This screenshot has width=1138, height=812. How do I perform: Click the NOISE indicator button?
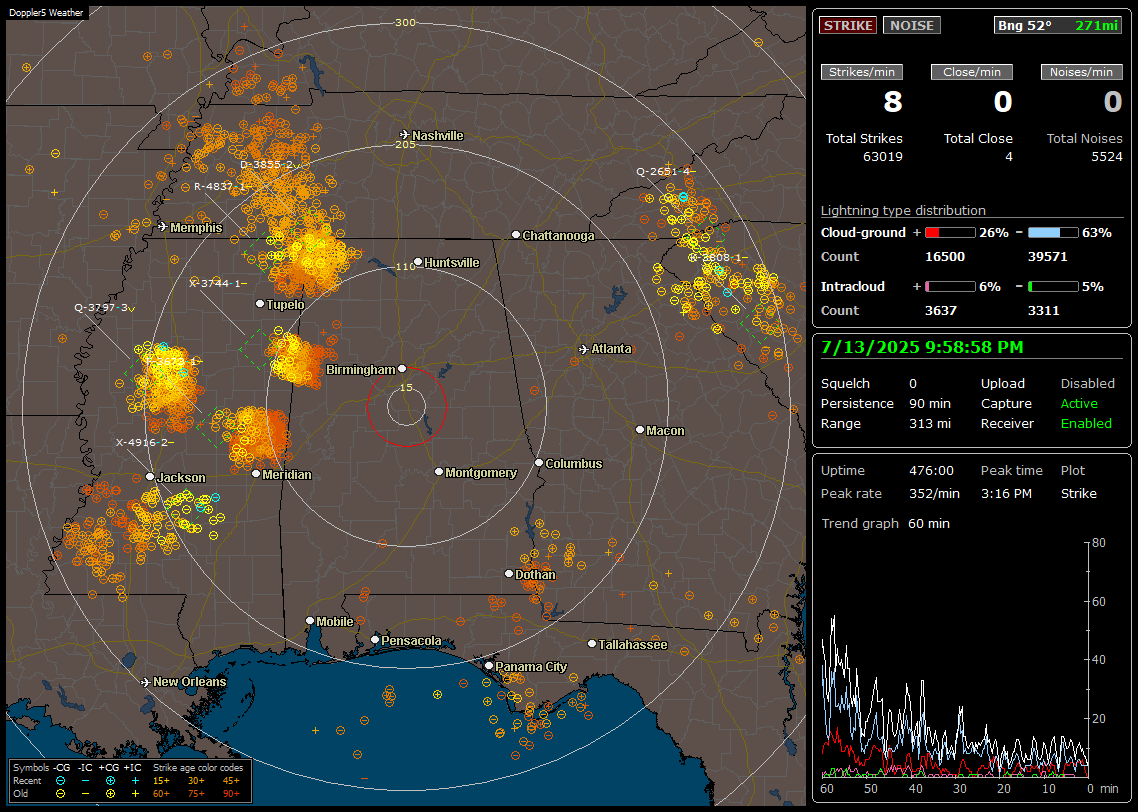tap(912, 25)
